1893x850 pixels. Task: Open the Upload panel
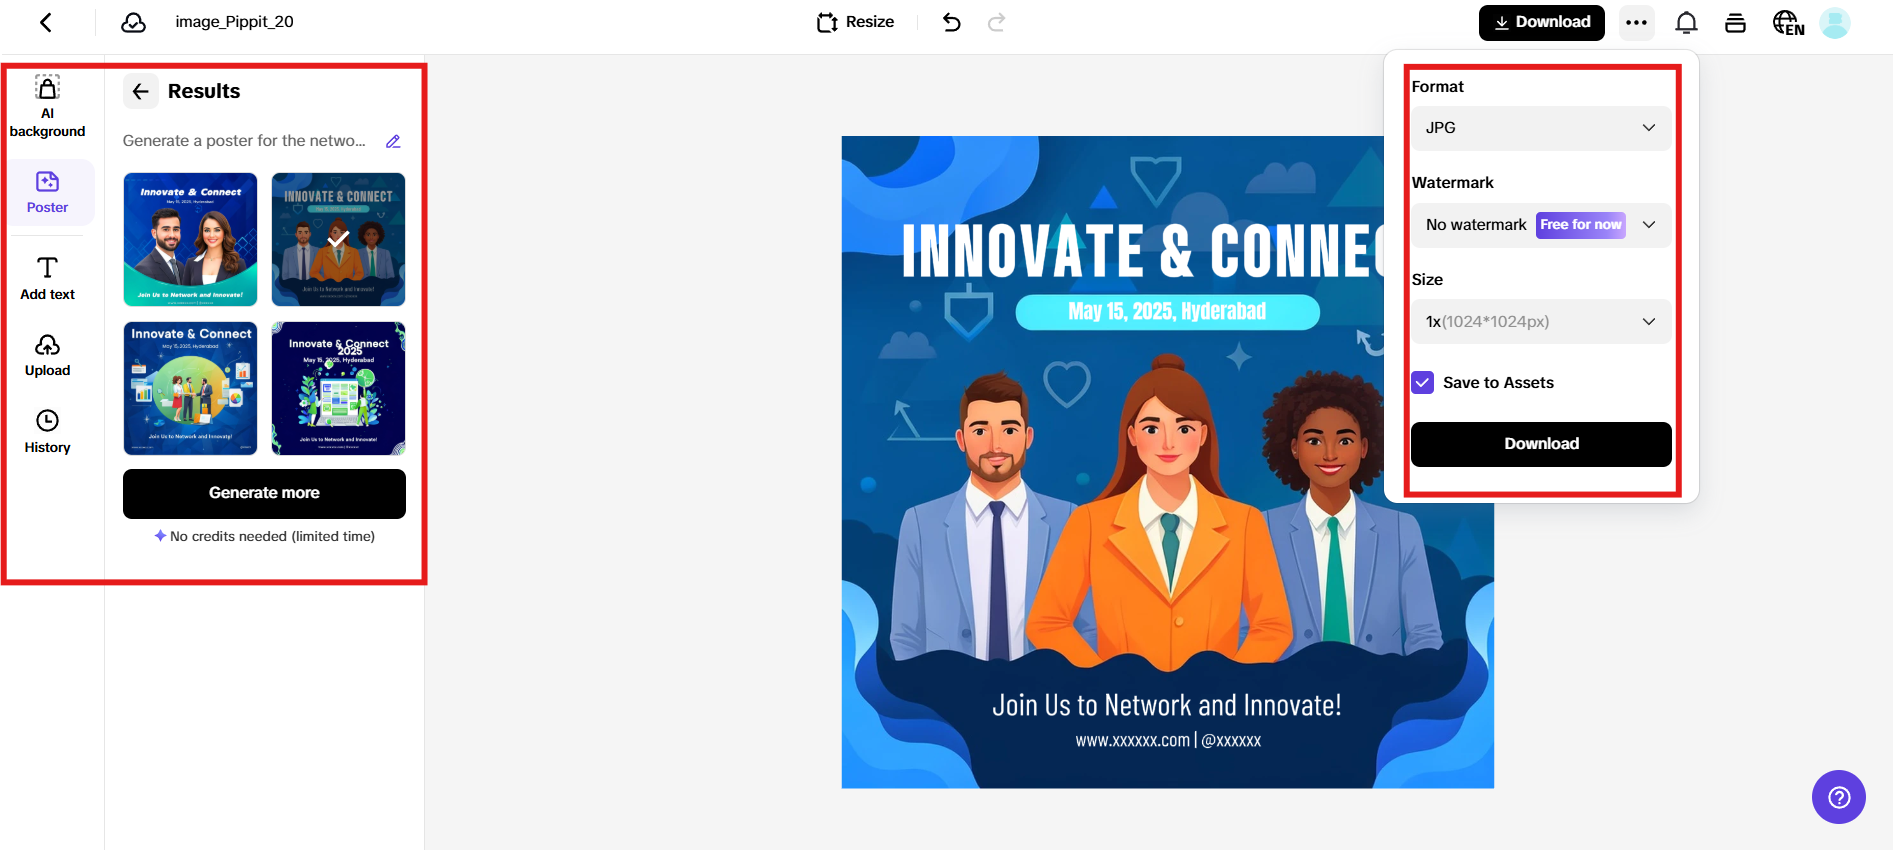[47, 355]
